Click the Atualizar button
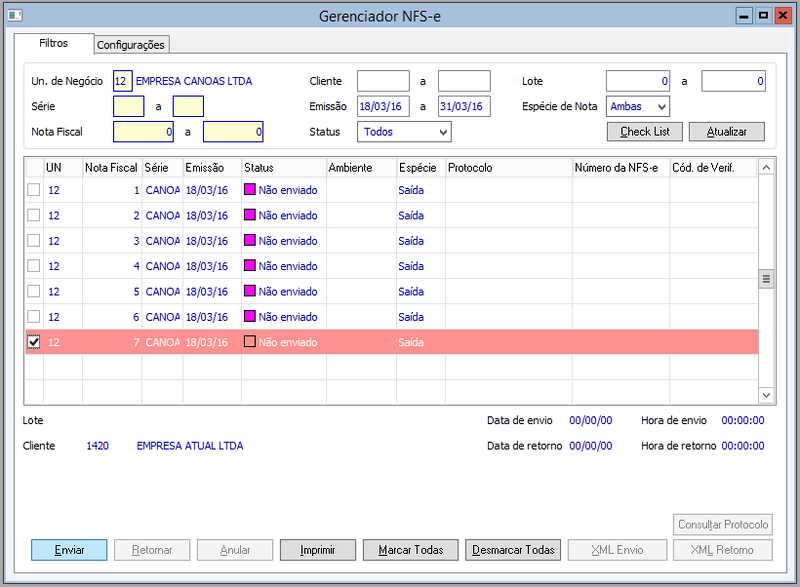The height and width of the screenshot is (587, 800). [x=727, y=132]
